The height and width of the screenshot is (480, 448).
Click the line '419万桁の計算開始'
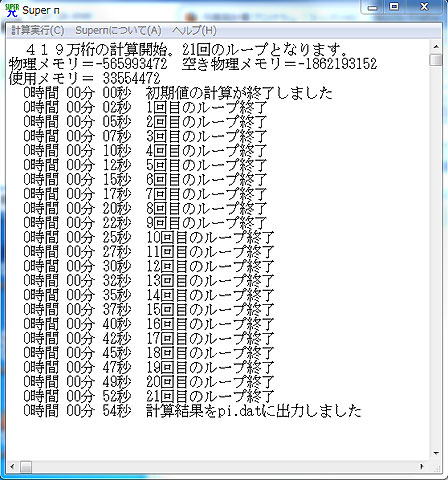click(186, 50)
